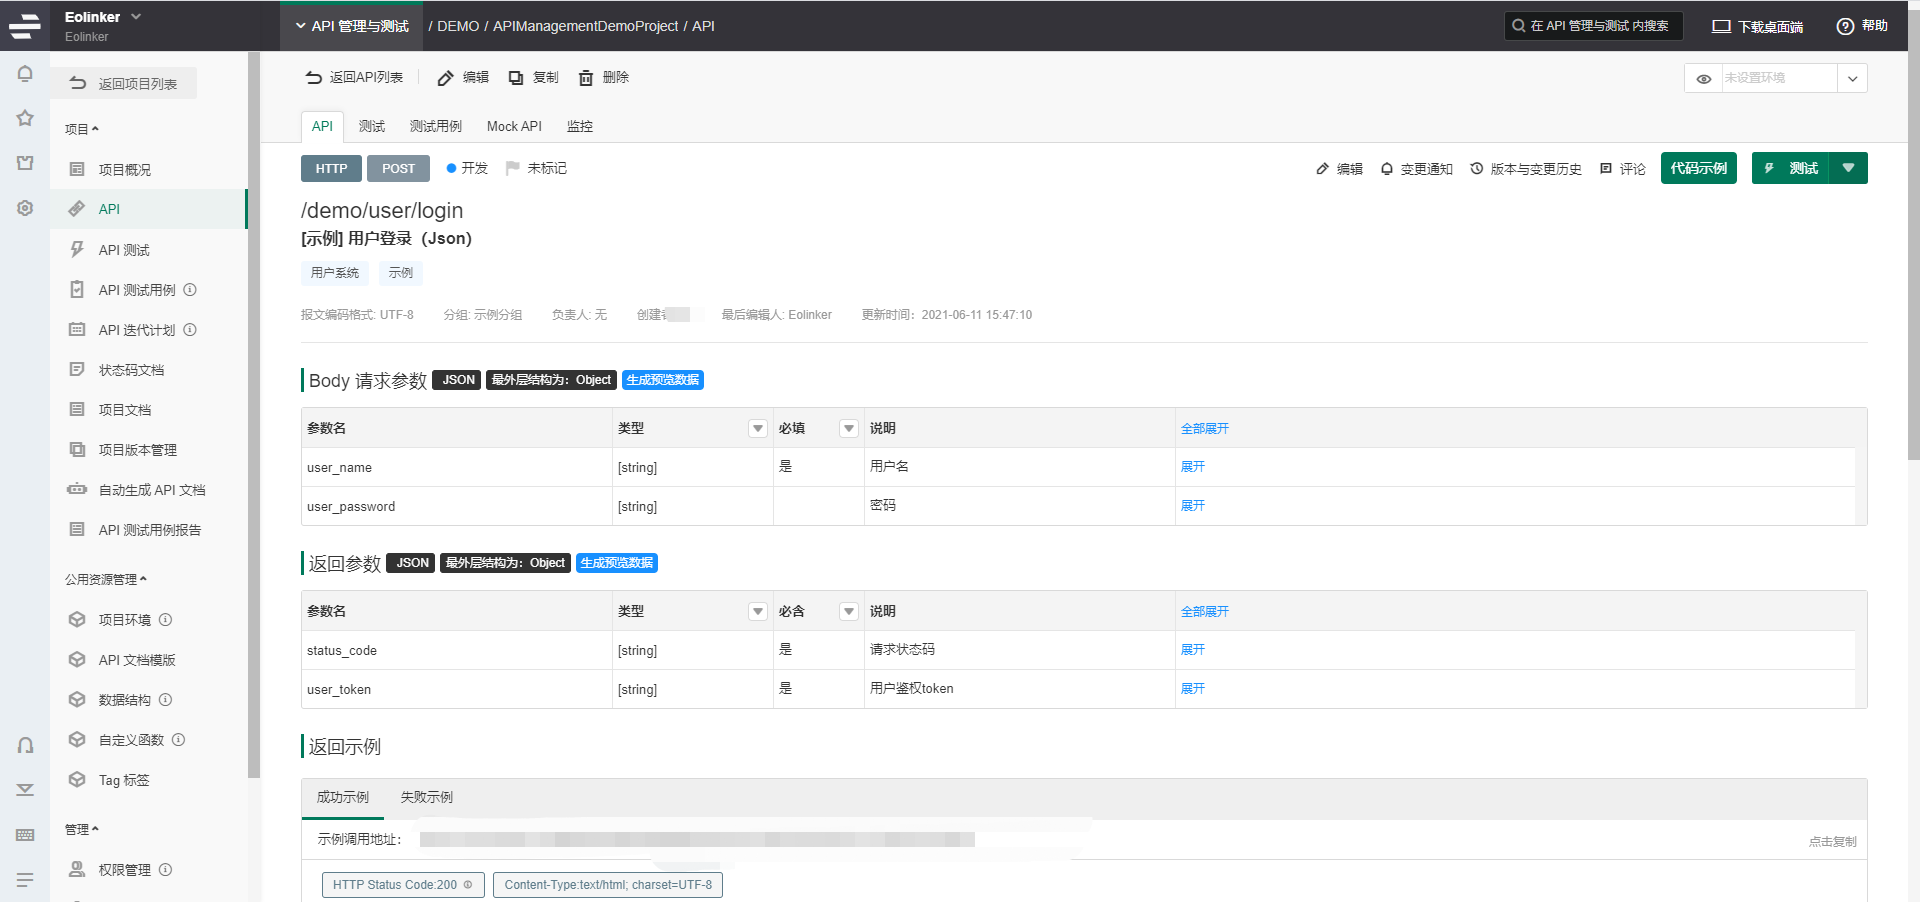1920x902 pixels.
Task: Select the 失败示例 tab
Action: coord(426,797)
